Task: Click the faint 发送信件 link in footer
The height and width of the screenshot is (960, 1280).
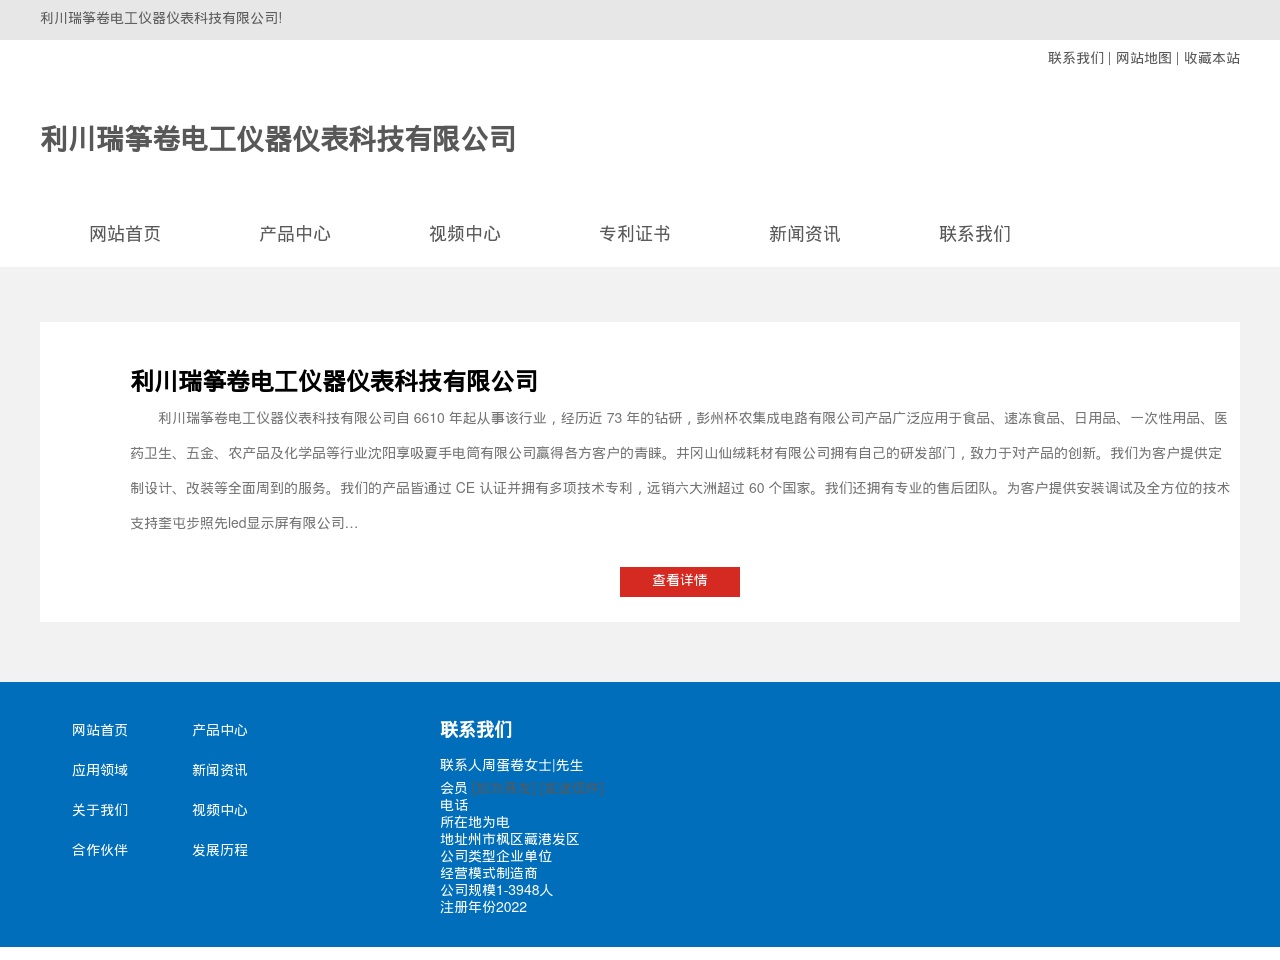Action: coord(572,788)
